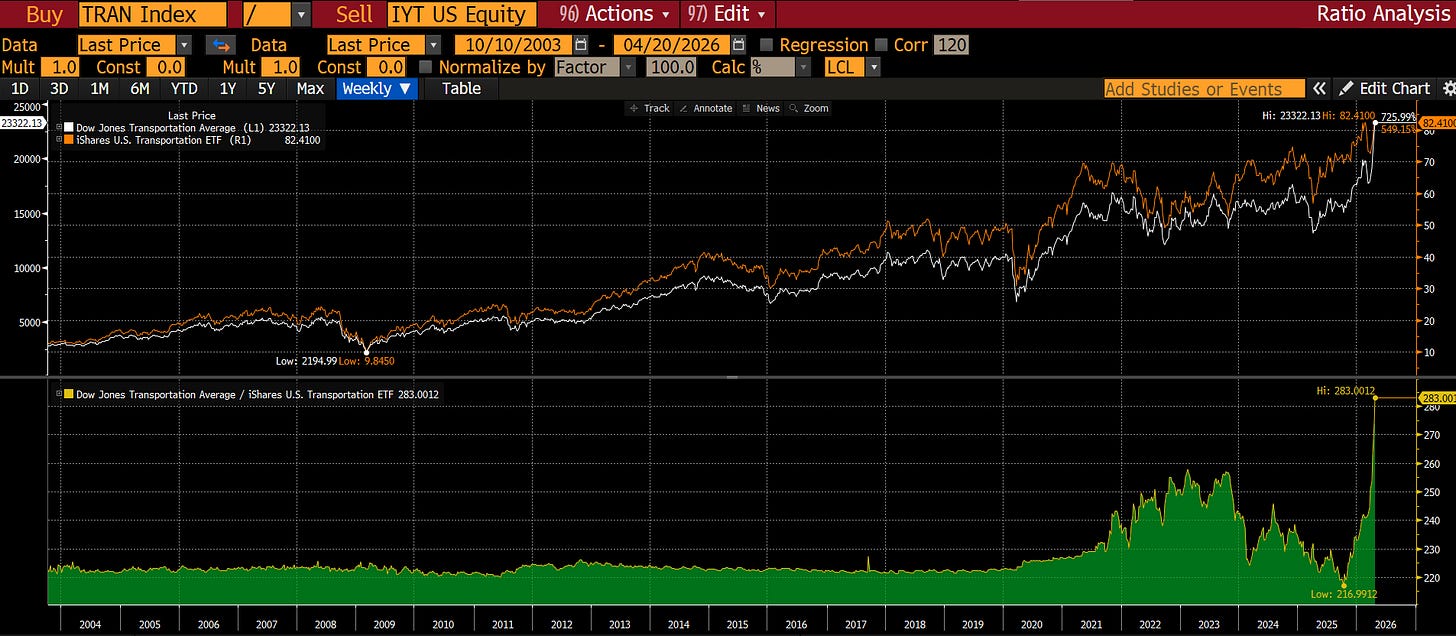This screenshot has height=636, width=1456.
Task: Select the YTD range tab
Action: [184, 88]
